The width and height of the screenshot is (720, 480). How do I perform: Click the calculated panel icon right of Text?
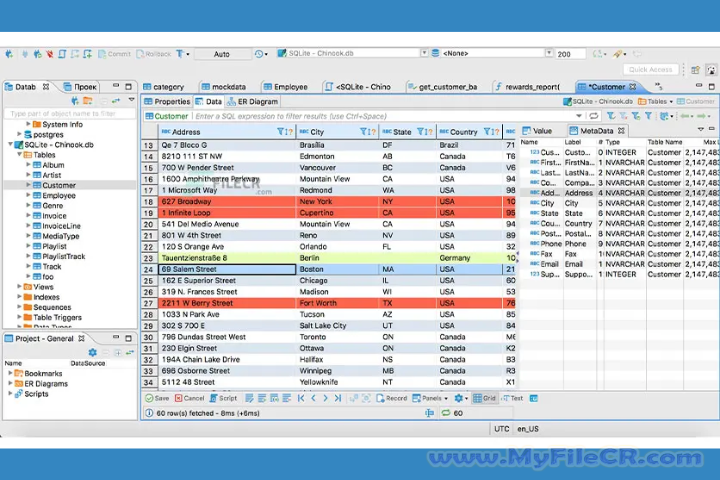pos(534,398)
